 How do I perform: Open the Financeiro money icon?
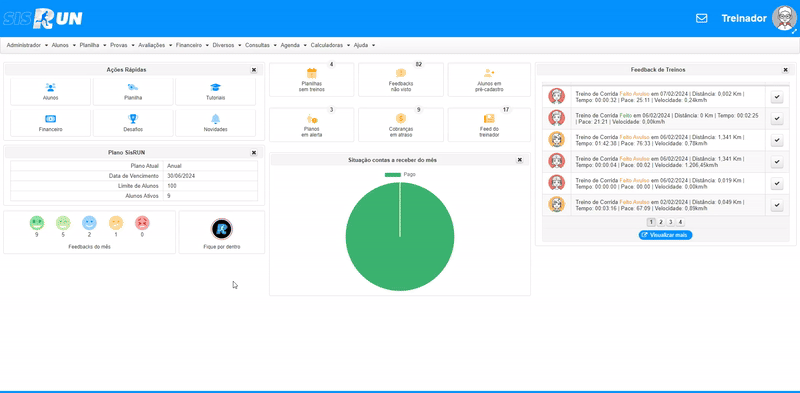coord(51,118)
